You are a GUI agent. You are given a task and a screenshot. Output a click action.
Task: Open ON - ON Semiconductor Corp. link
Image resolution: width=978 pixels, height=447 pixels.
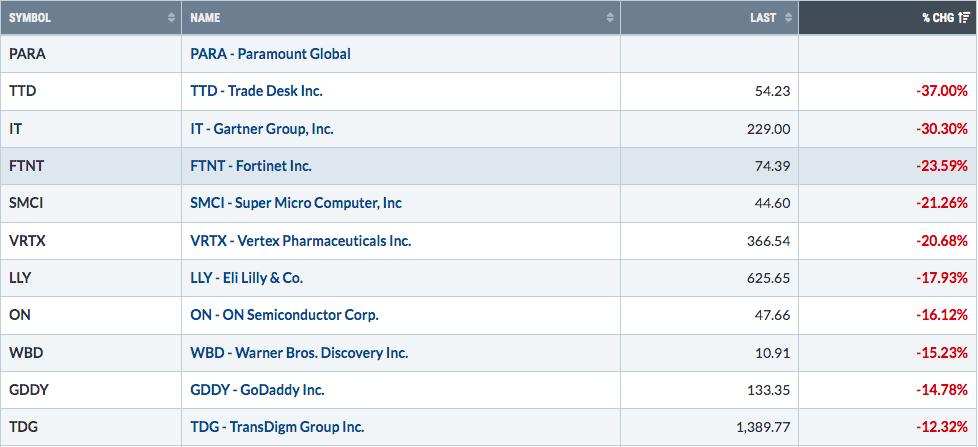point(284,315)
